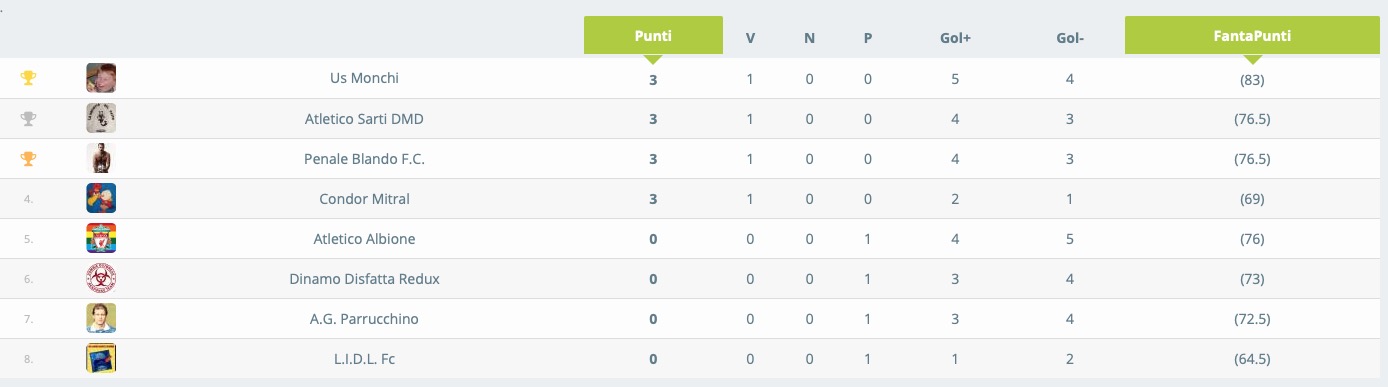The image size is (1388, 387).
Task: Open the Us Monchi team avatar
Action: tap(101, 78)
